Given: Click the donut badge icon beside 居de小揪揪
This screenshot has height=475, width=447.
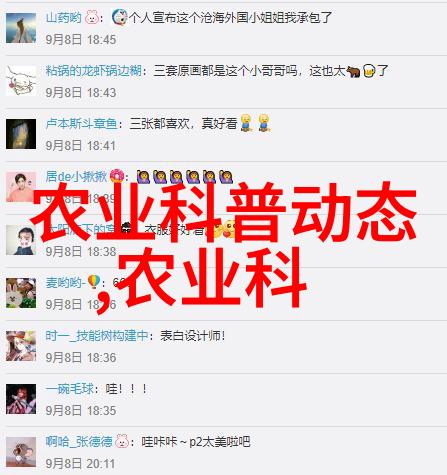Looking at the screenshot, I should pos(117,176).
